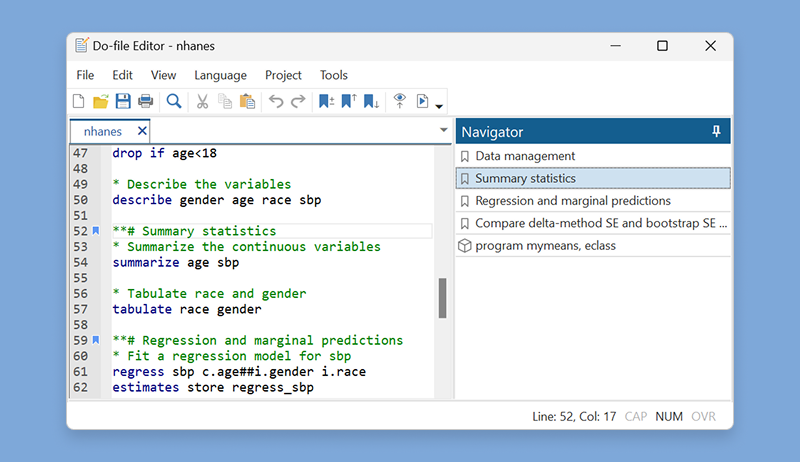Expand the Execute button dropdown arrow
Viewport: 800px width, 462px height.
tap(439, 105)
